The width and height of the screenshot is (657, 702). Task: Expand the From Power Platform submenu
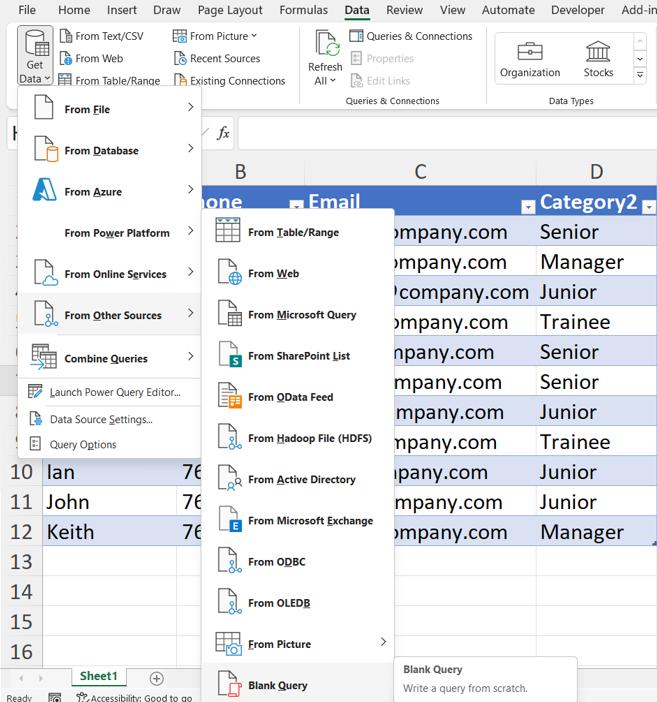point(109,232)
